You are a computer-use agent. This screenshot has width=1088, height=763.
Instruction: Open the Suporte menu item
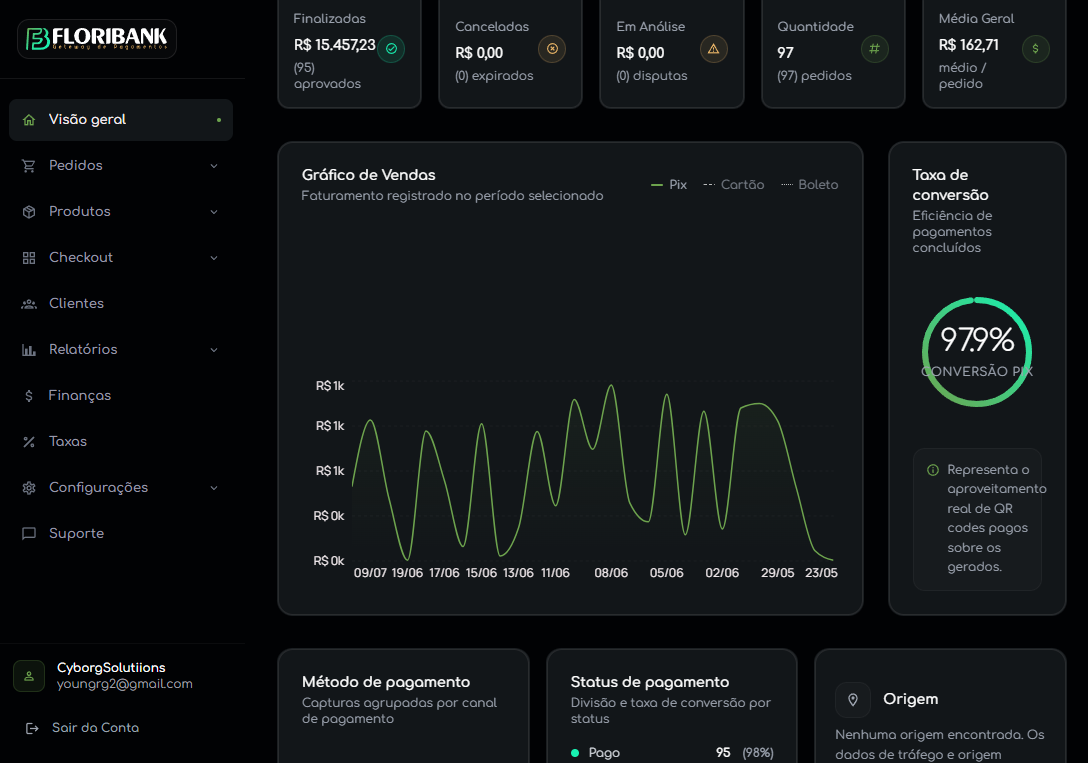121,533
